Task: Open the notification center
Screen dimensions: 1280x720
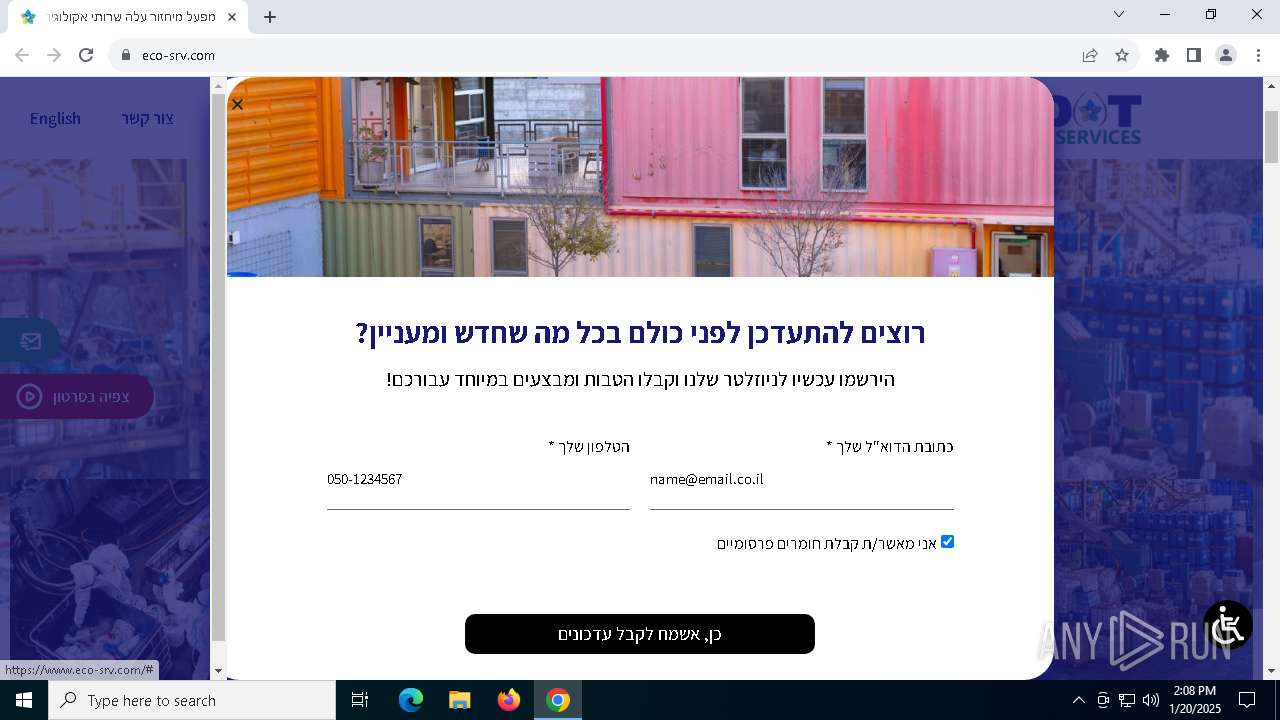Action: (x=1247, y=700)
